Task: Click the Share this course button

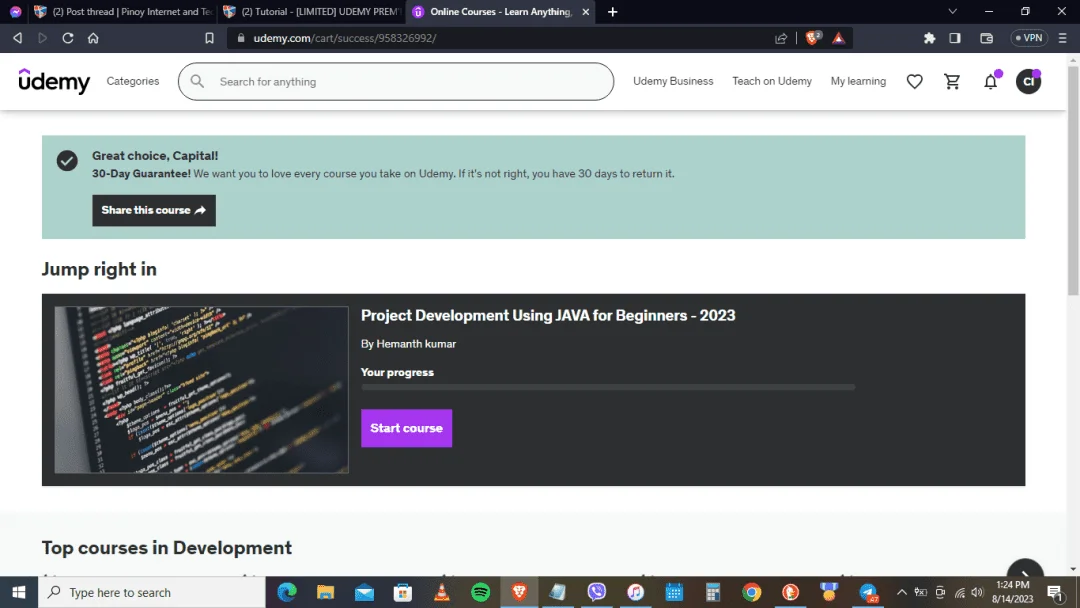Action: [x=154, y=210]
